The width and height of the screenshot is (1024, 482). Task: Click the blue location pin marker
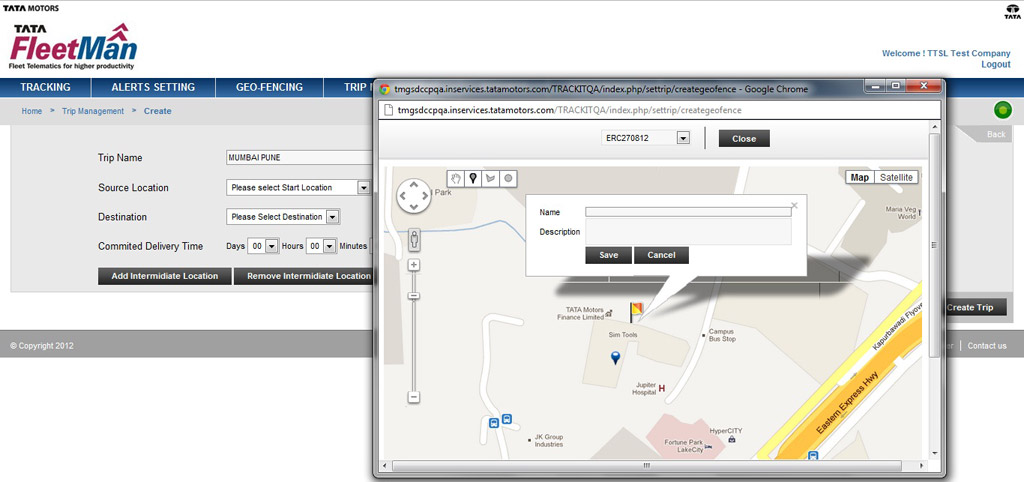615,357
